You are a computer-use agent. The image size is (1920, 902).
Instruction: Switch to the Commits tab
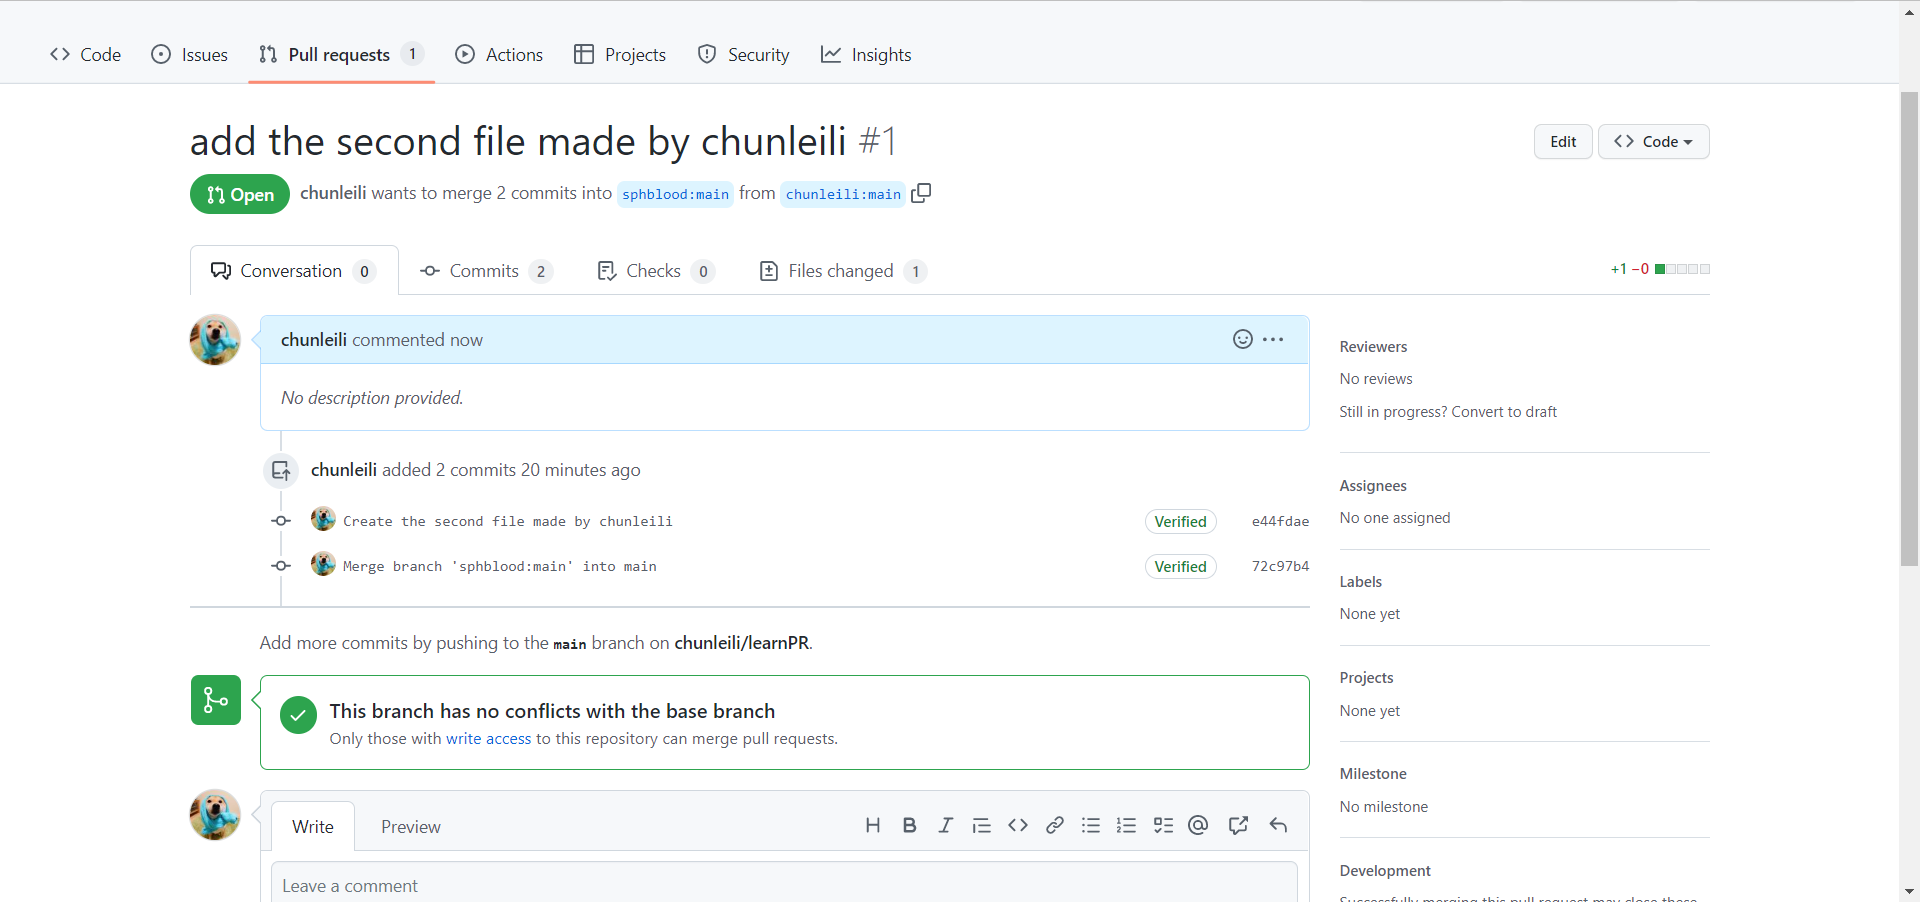(x=486, y=271)
